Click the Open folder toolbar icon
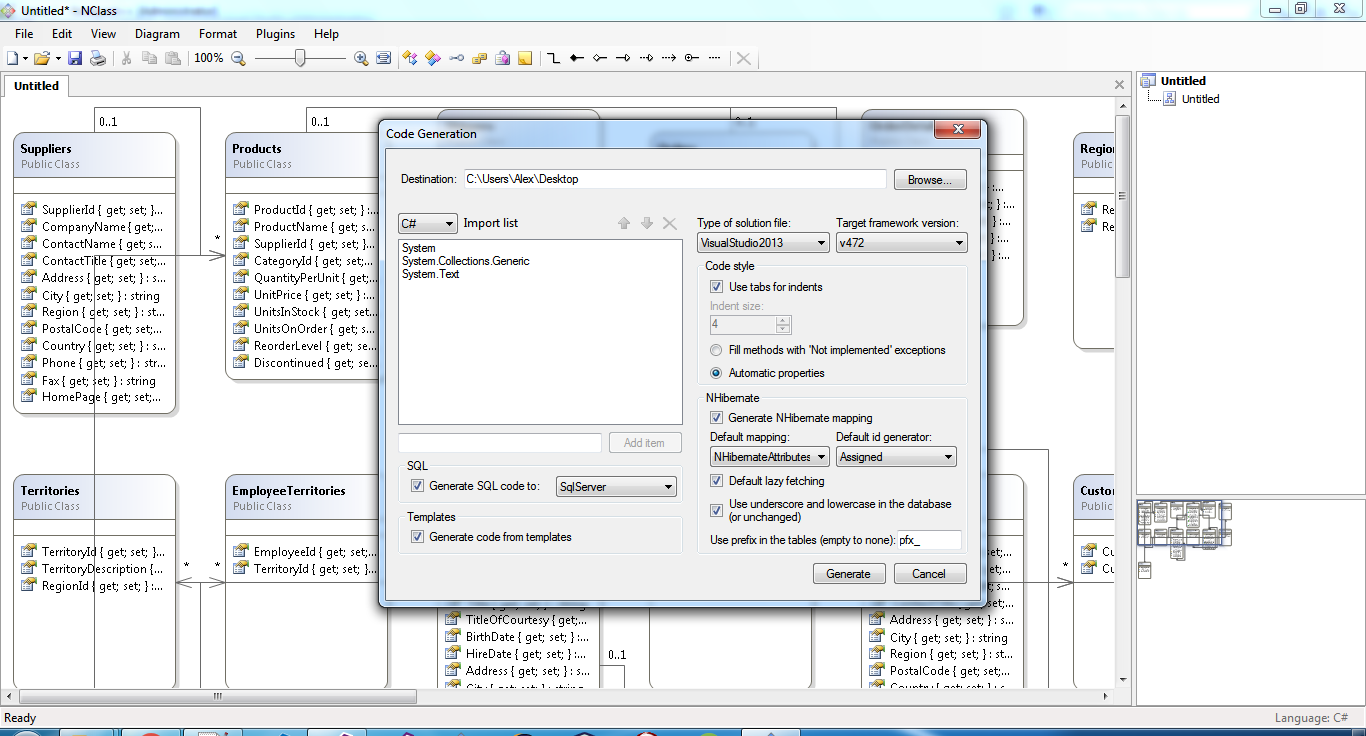 click(x=42, y=58)
